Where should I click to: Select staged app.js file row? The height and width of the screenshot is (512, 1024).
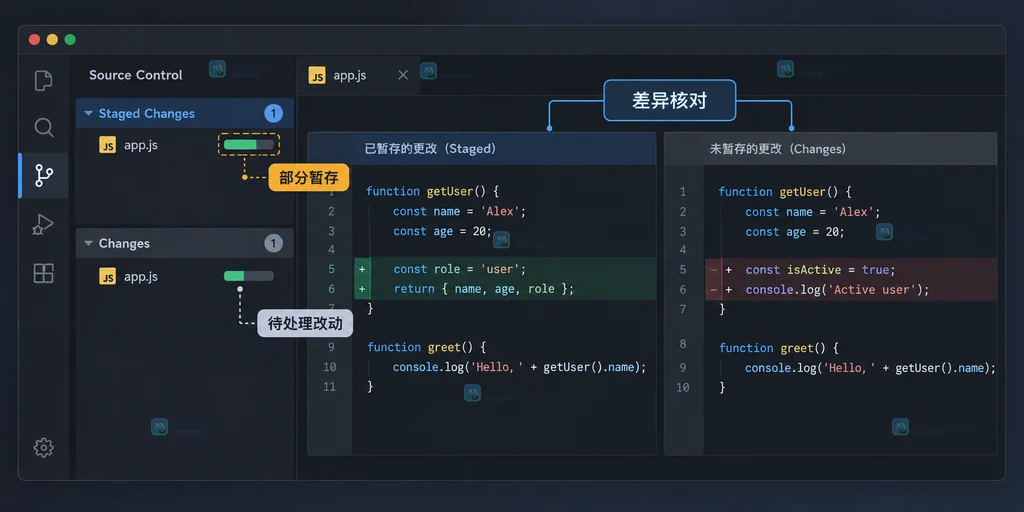tap(185, 145)
